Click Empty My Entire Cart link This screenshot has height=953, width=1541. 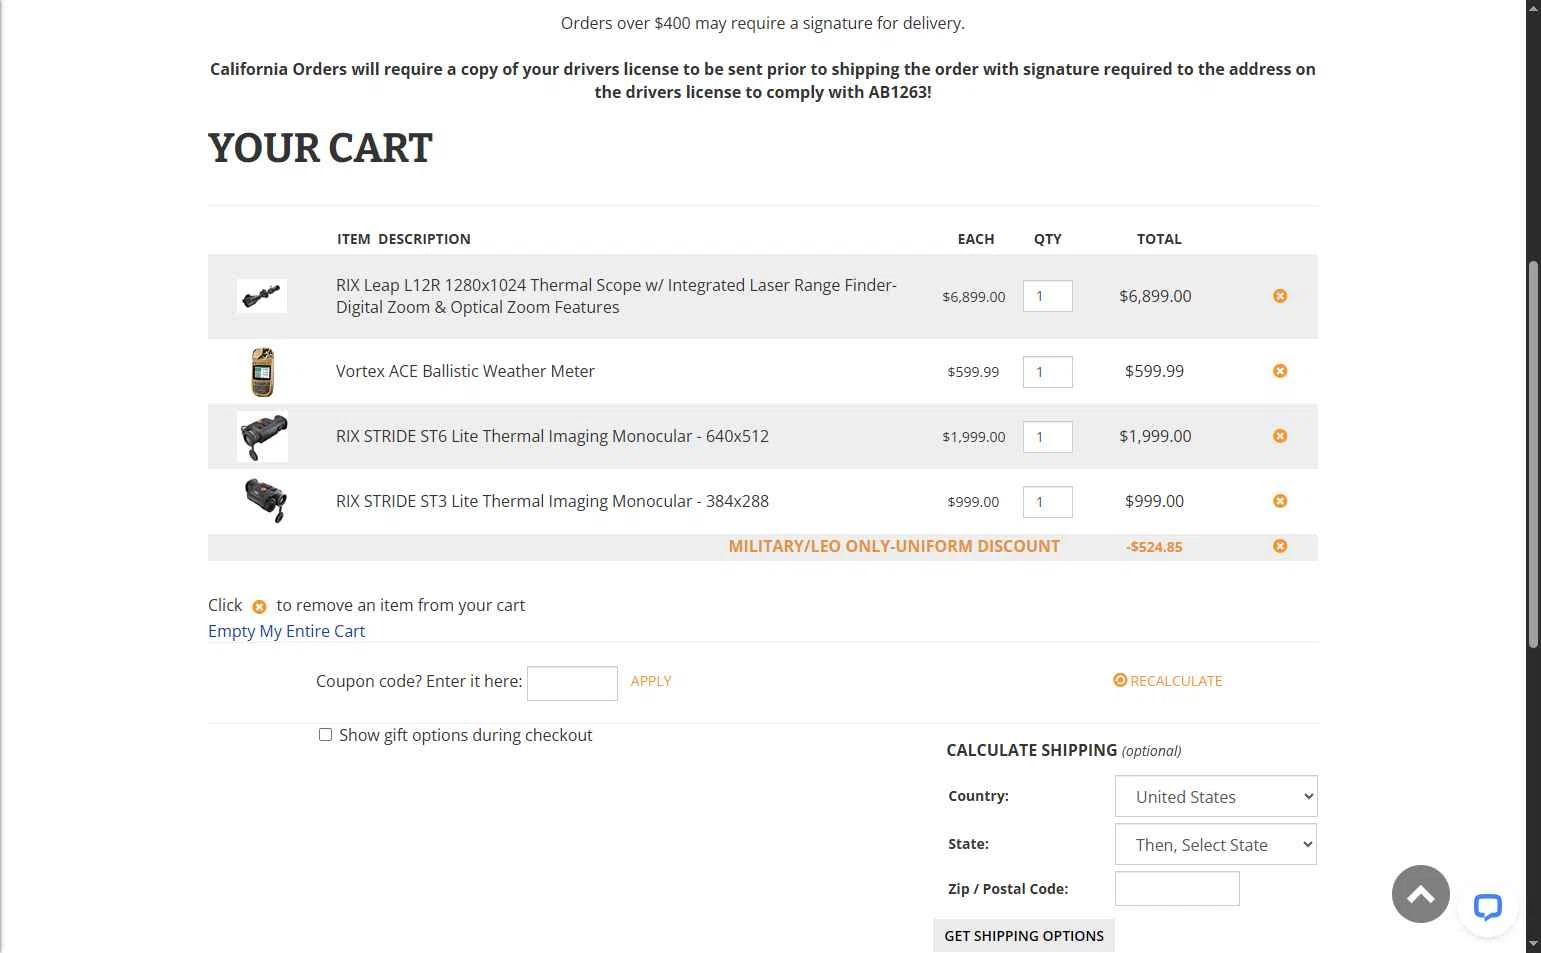pos(286,631)
